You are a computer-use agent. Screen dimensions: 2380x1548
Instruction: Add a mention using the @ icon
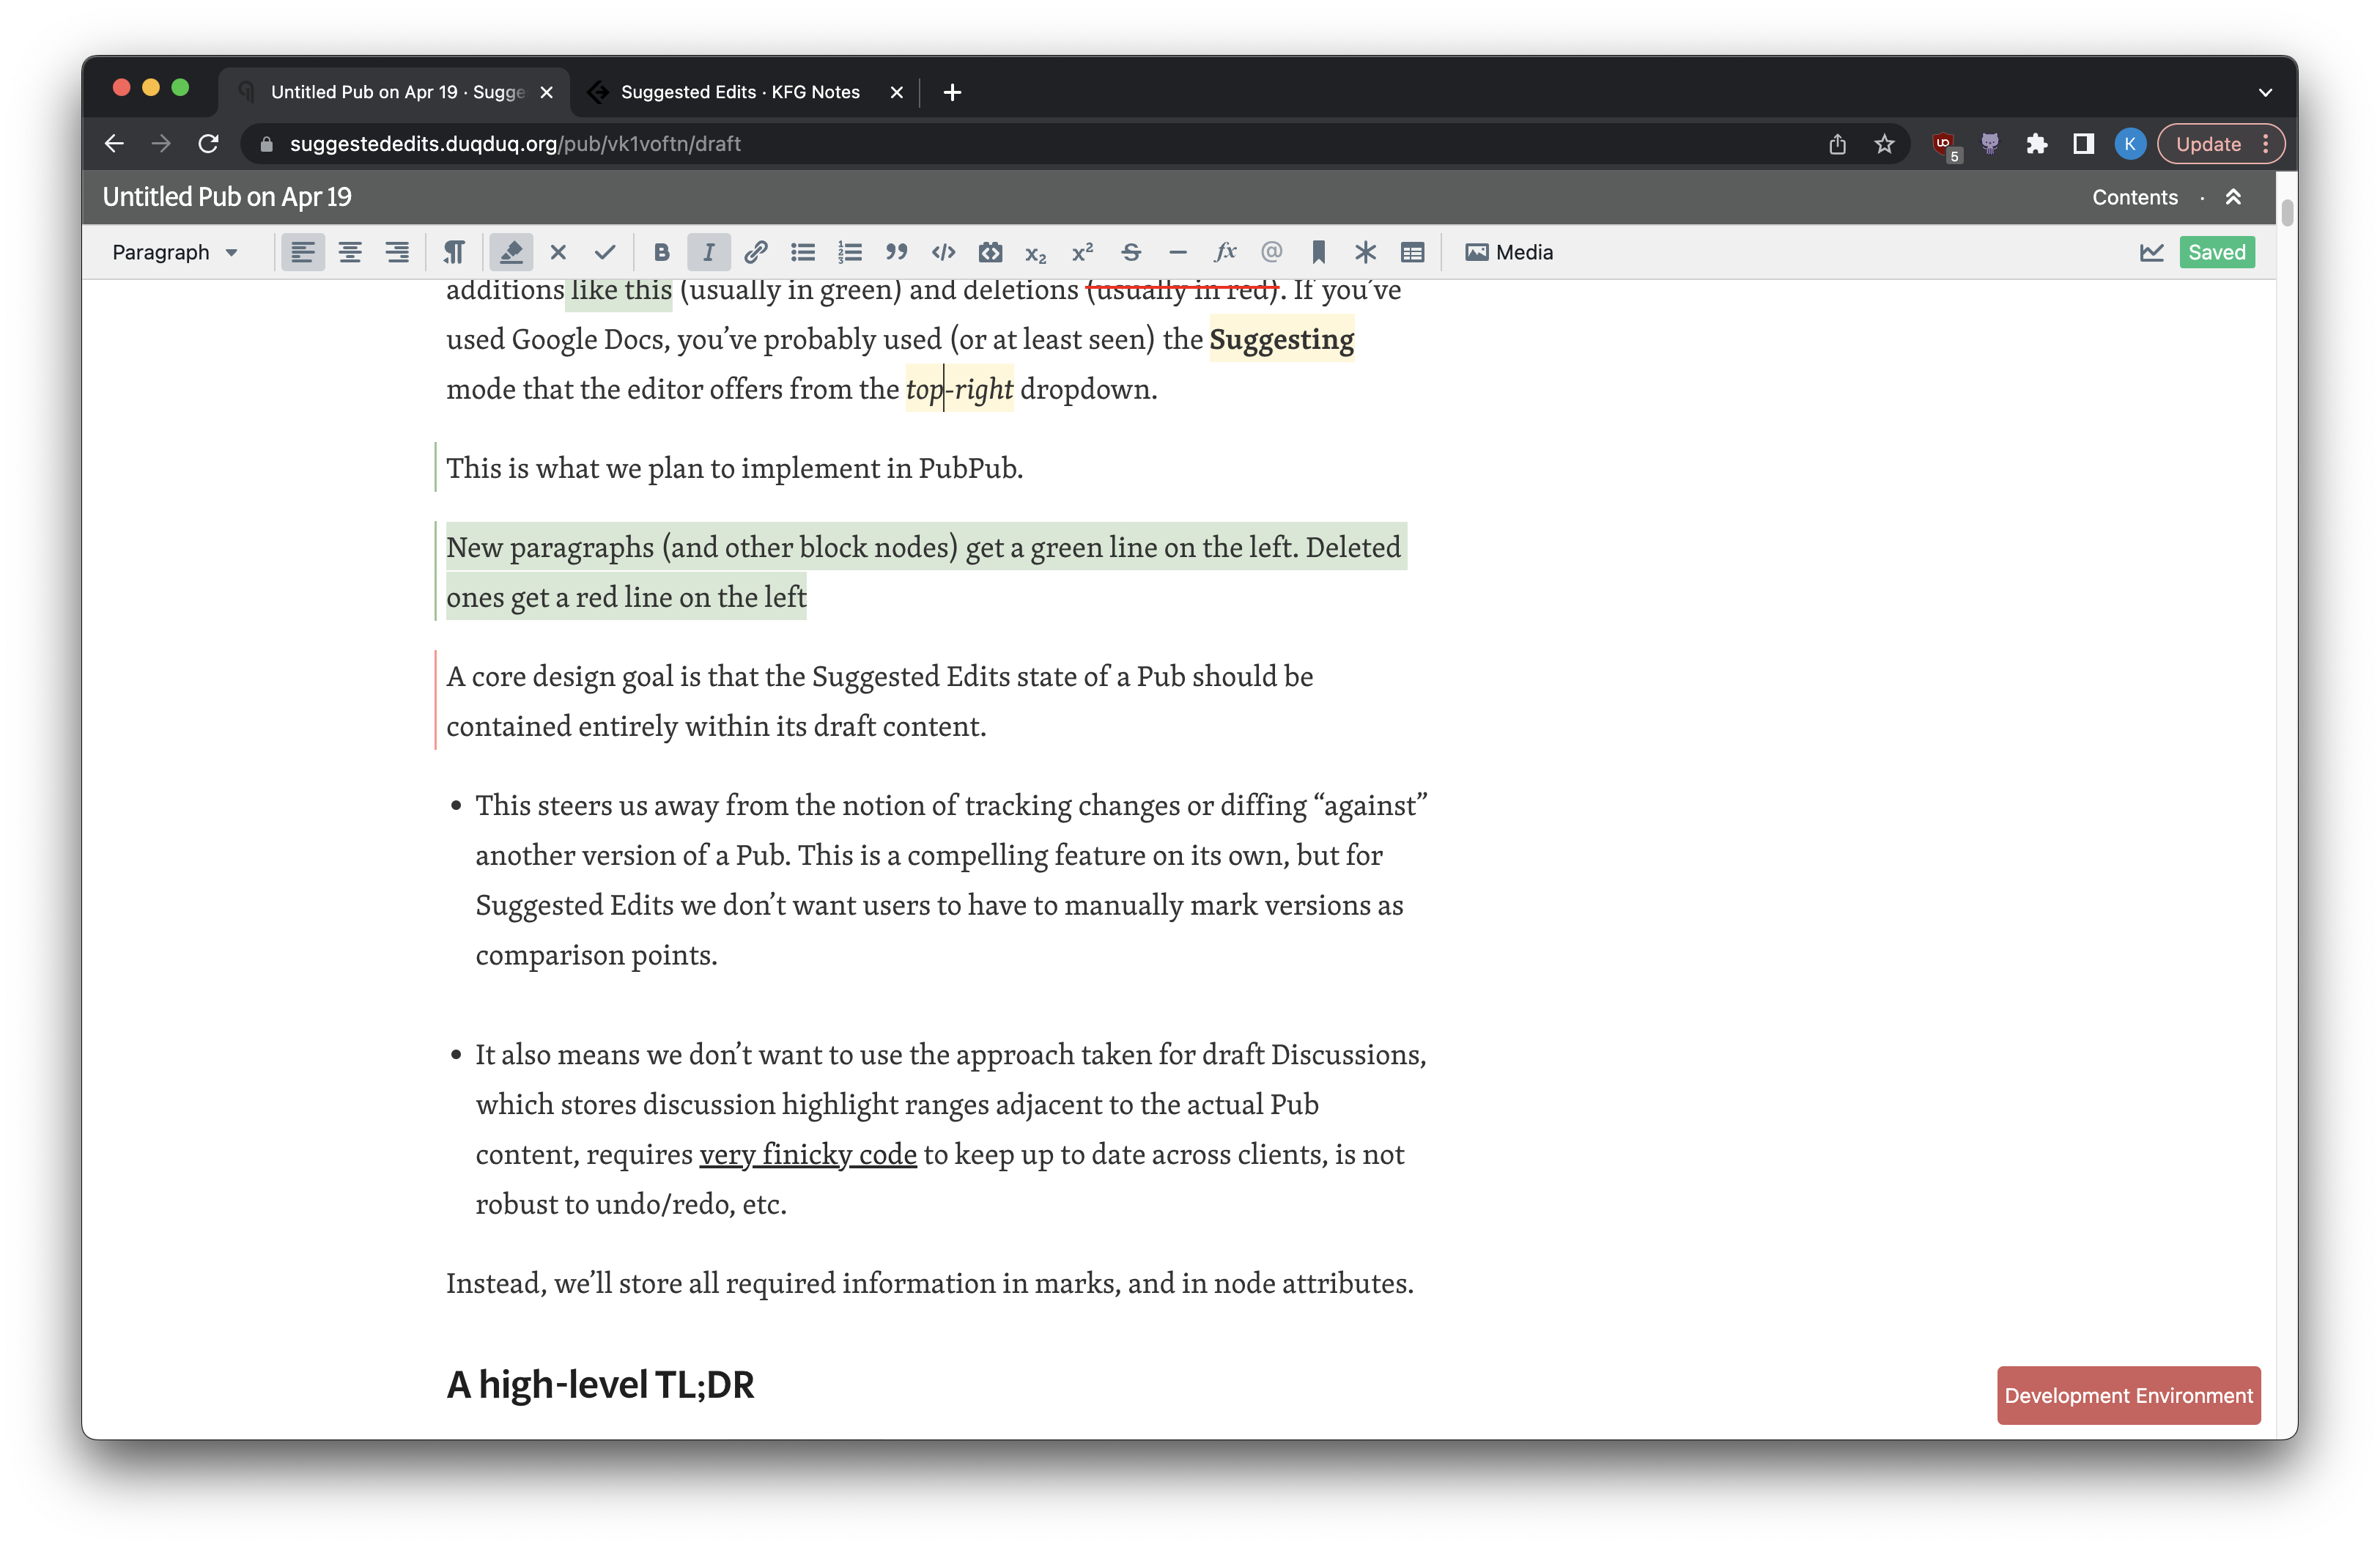point(1272,252)
